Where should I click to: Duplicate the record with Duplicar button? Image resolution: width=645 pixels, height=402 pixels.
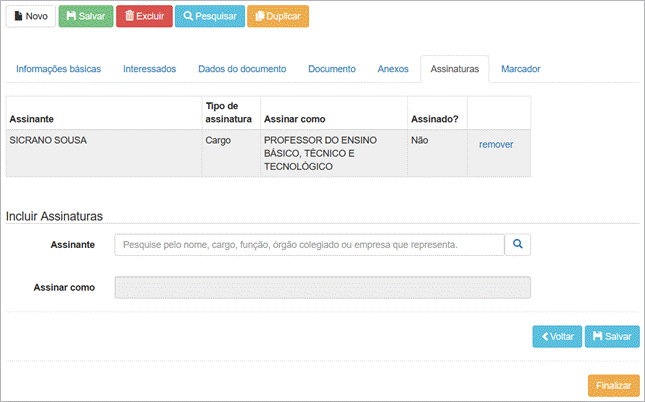tap(278, 16)
